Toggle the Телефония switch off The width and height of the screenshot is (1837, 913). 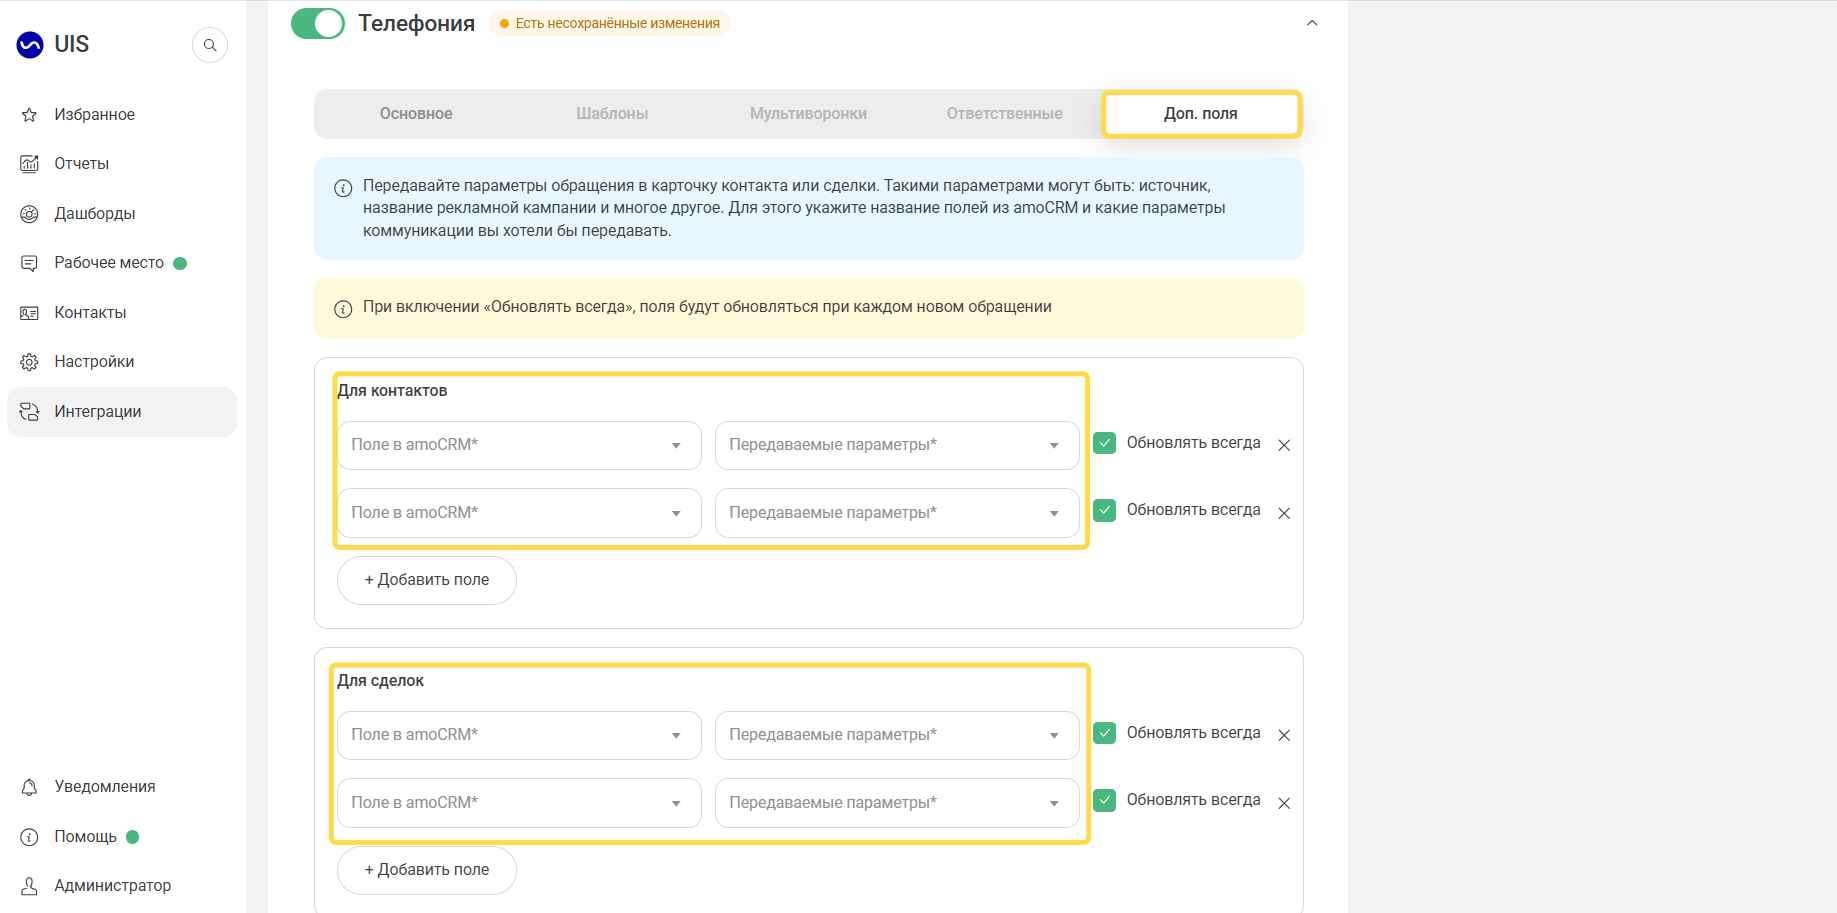(x=318, y=23)
